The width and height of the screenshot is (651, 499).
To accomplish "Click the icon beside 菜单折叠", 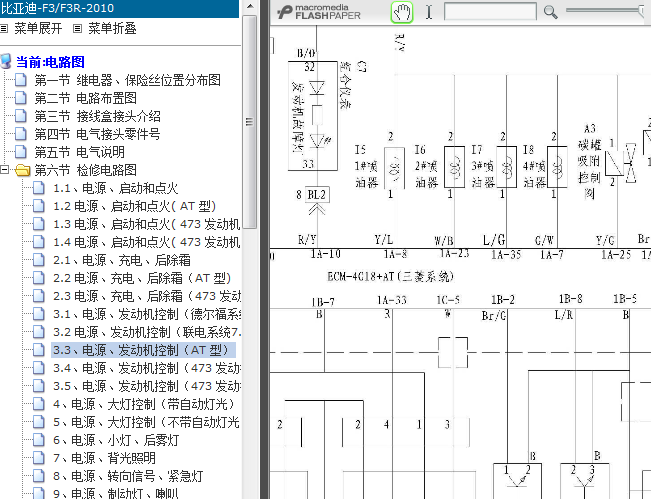I will click(77, 29).
